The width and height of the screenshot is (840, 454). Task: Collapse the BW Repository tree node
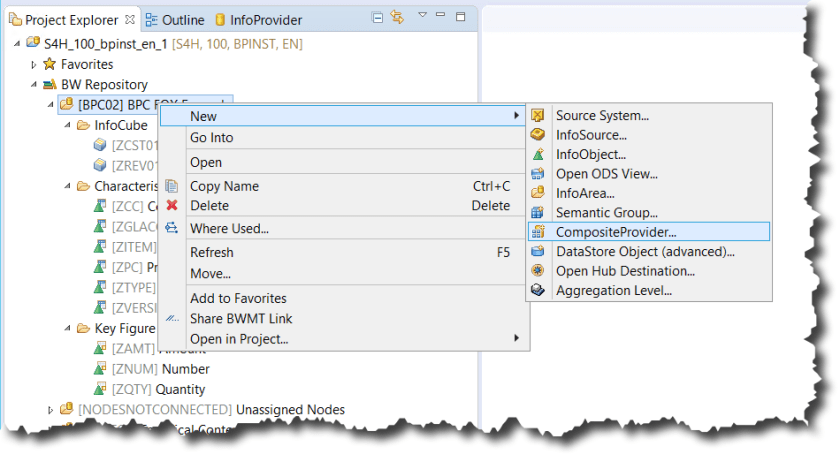[34, 85]
